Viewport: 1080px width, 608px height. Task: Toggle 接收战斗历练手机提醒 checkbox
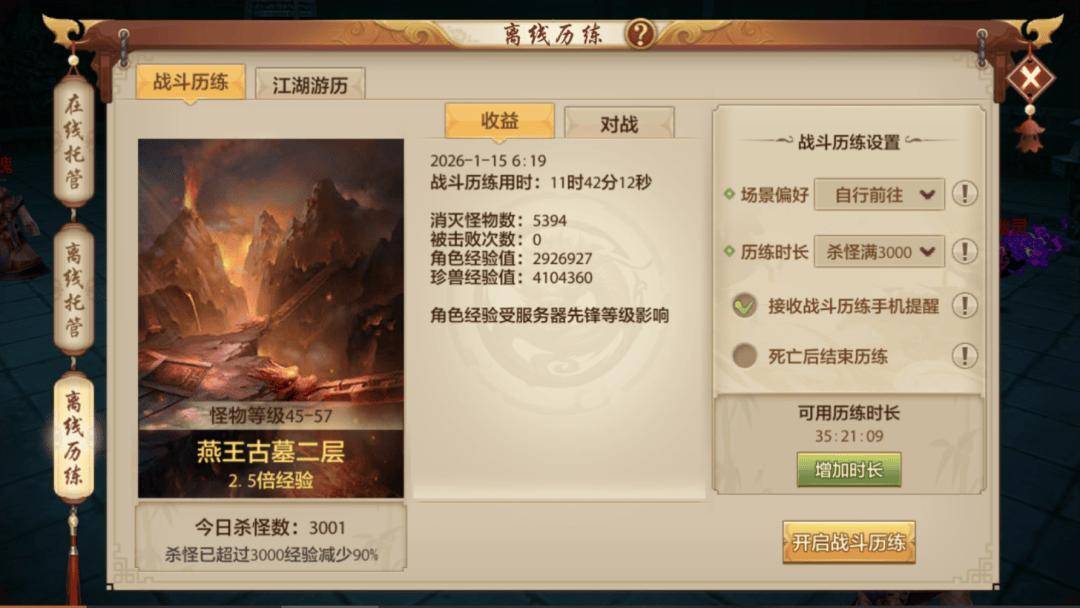[744, 305]
